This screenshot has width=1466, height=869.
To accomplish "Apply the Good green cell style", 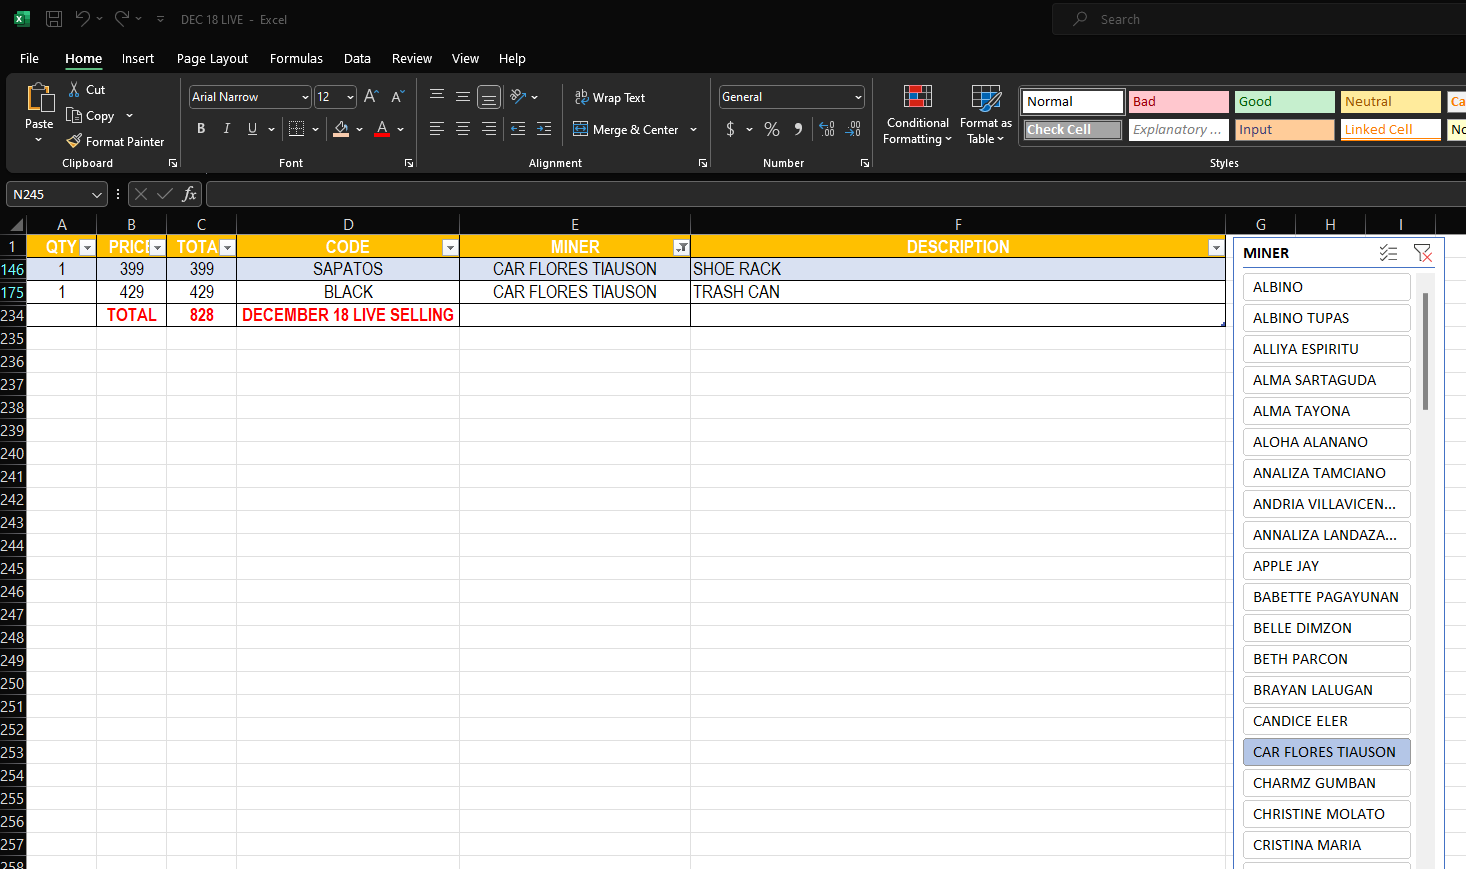I will (1285, 102).
